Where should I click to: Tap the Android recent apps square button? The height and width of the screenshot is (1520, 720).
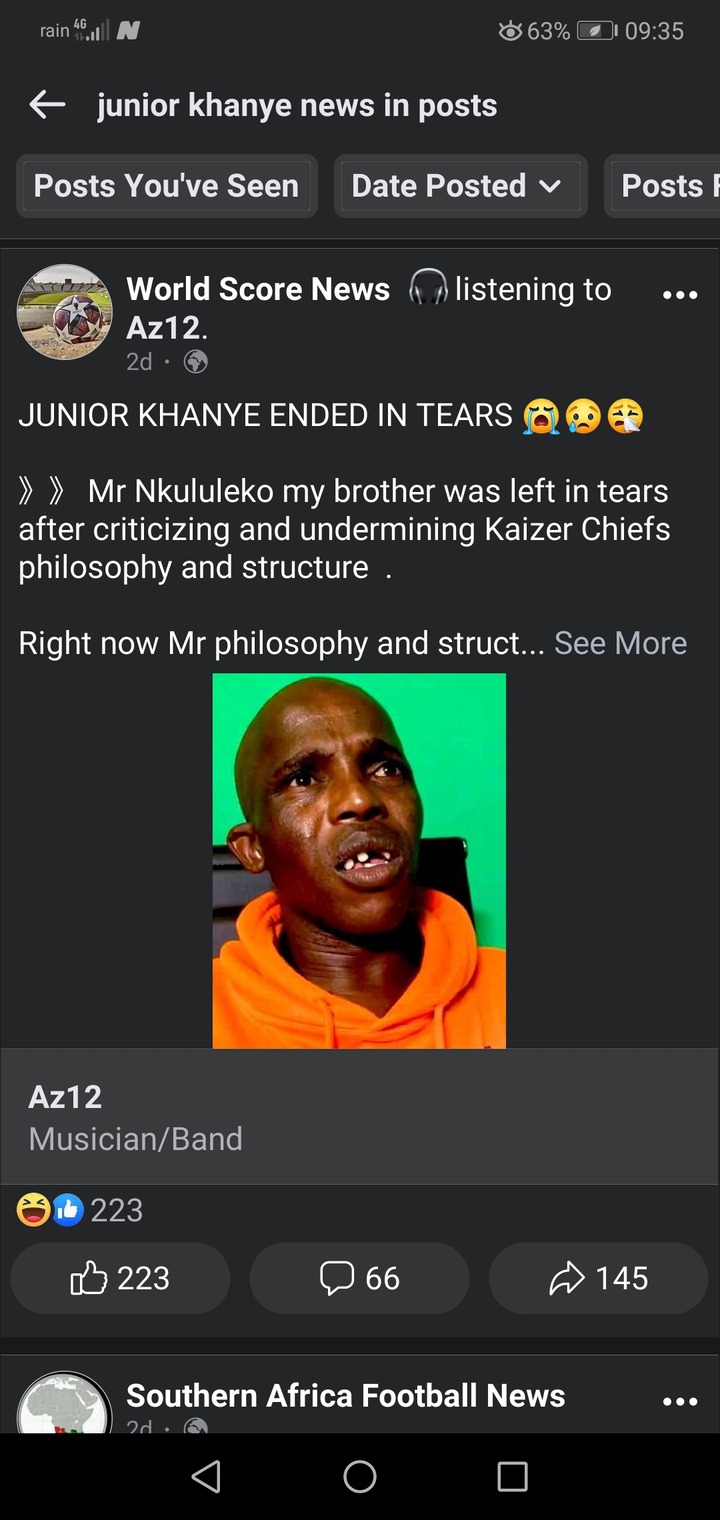click(x=512, y=1476)
